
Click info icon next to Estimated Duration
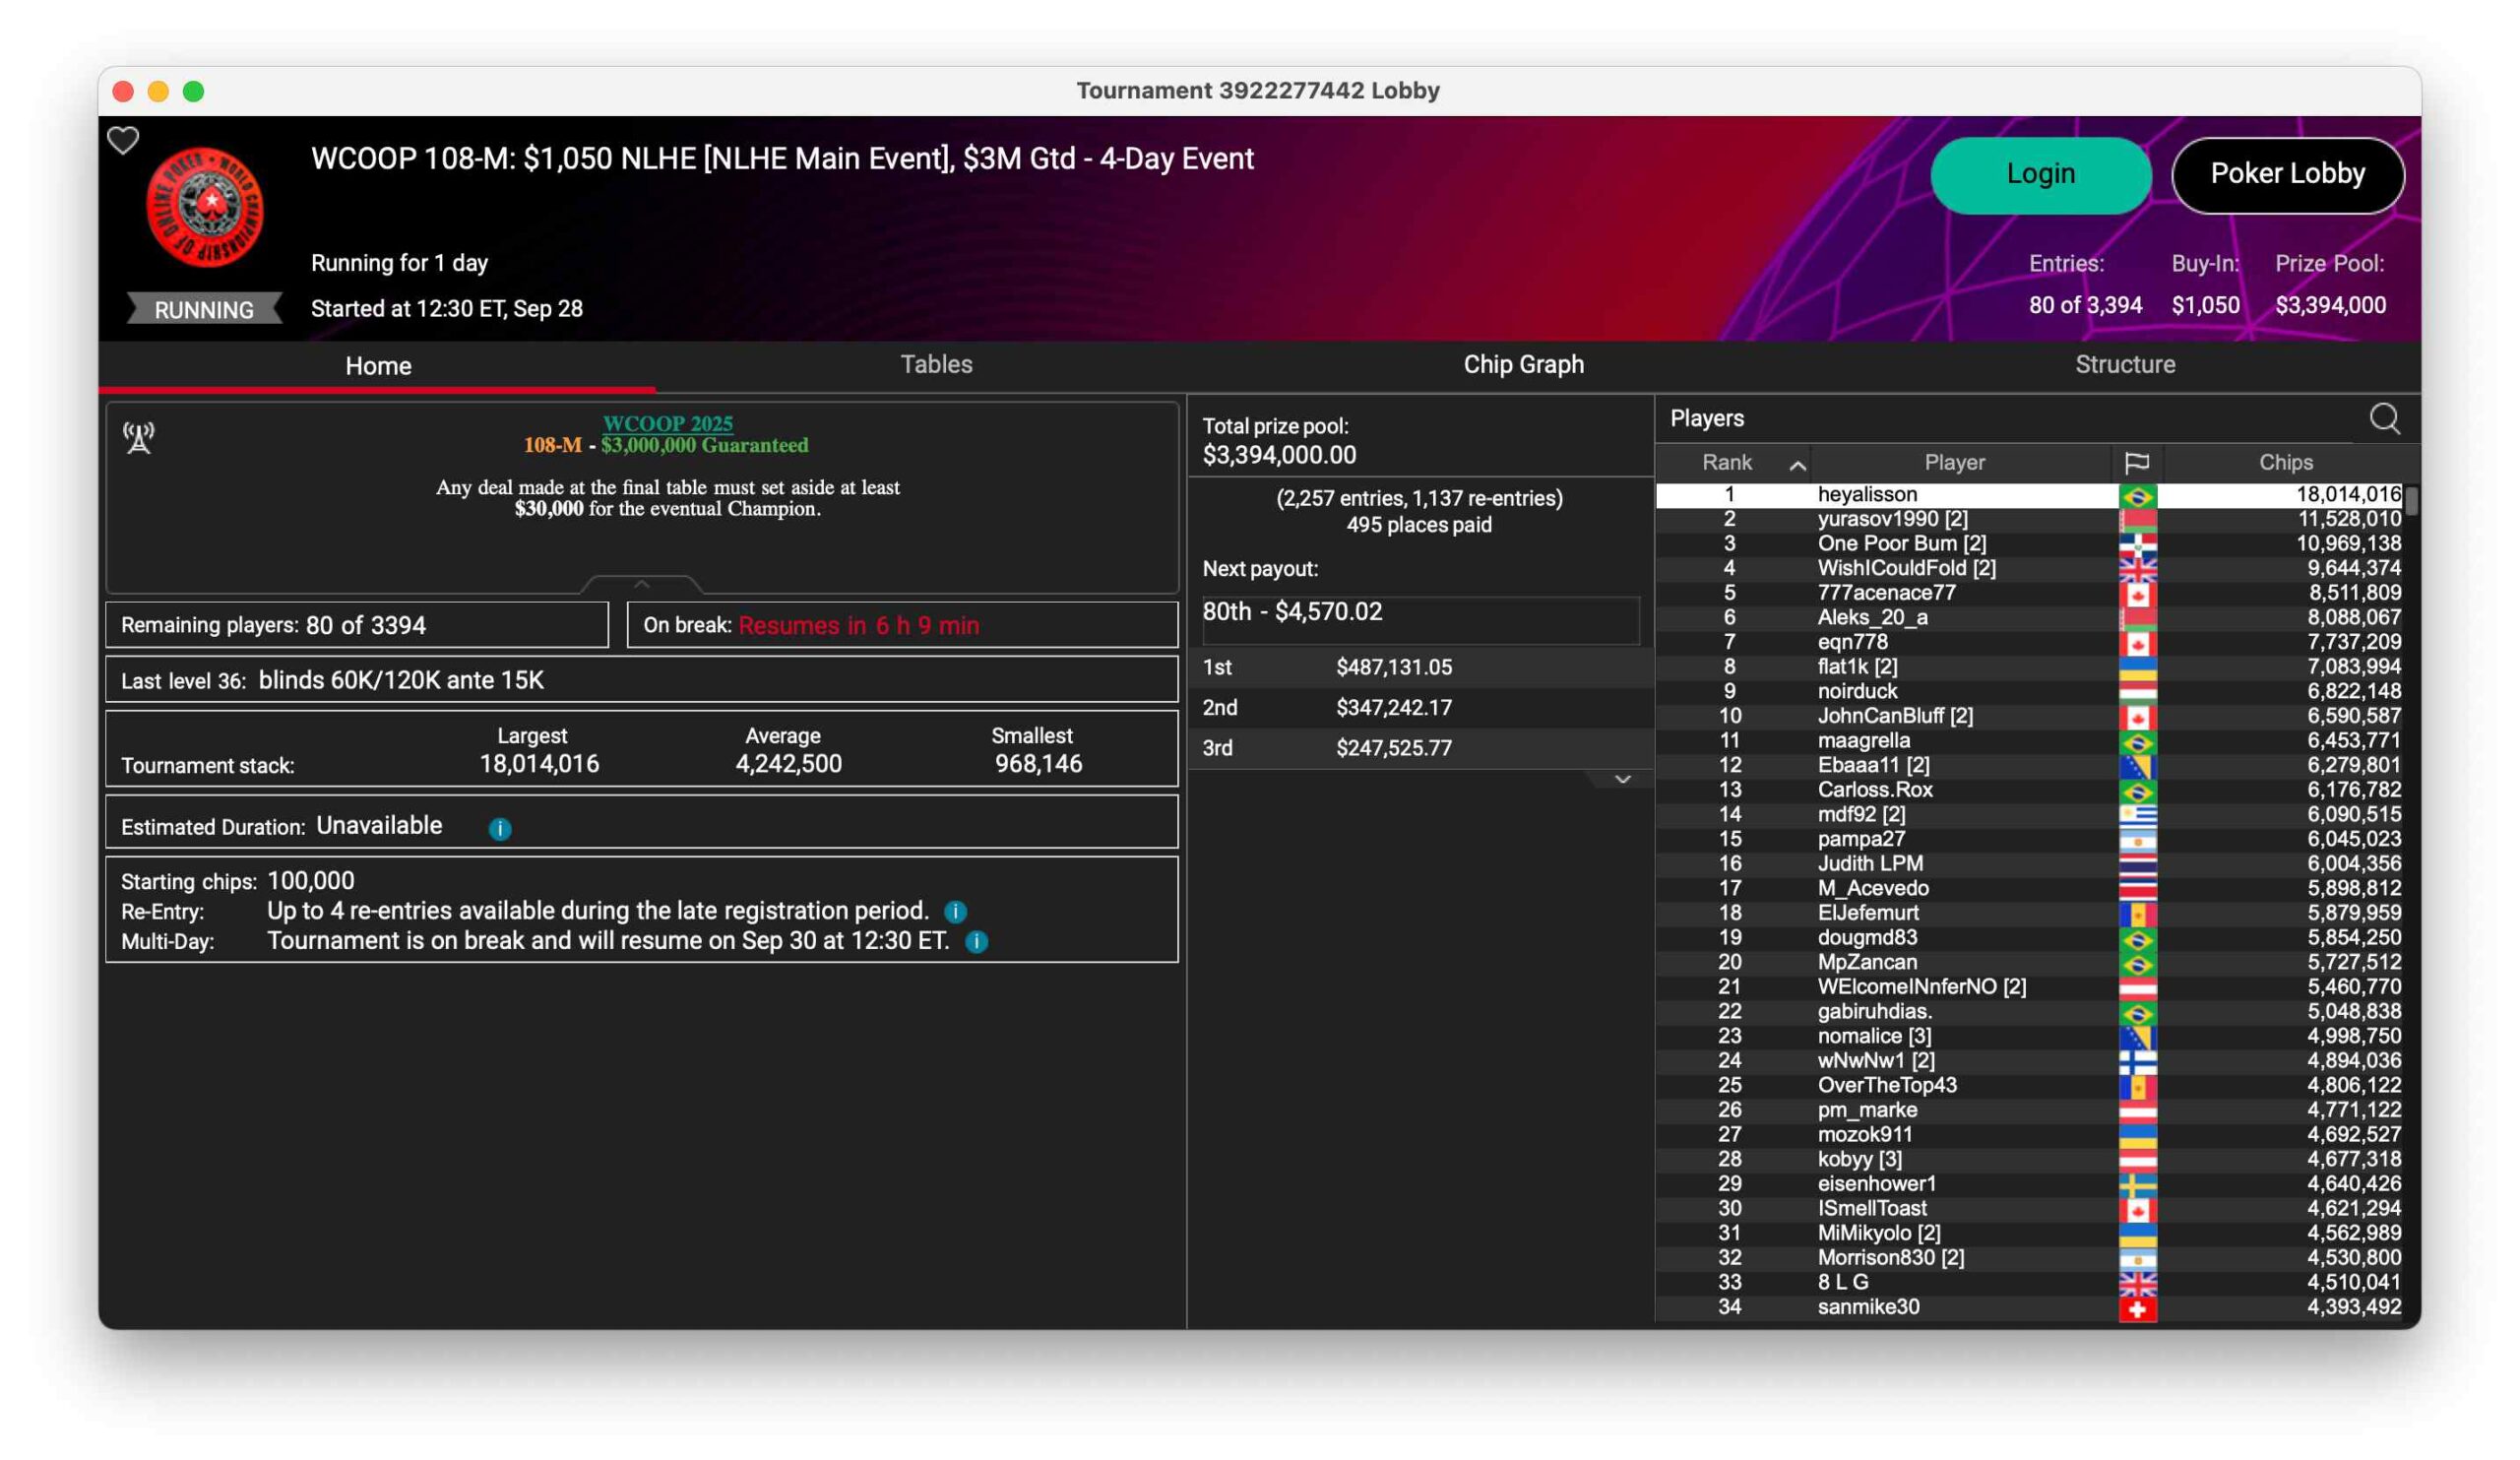[500, 829]
